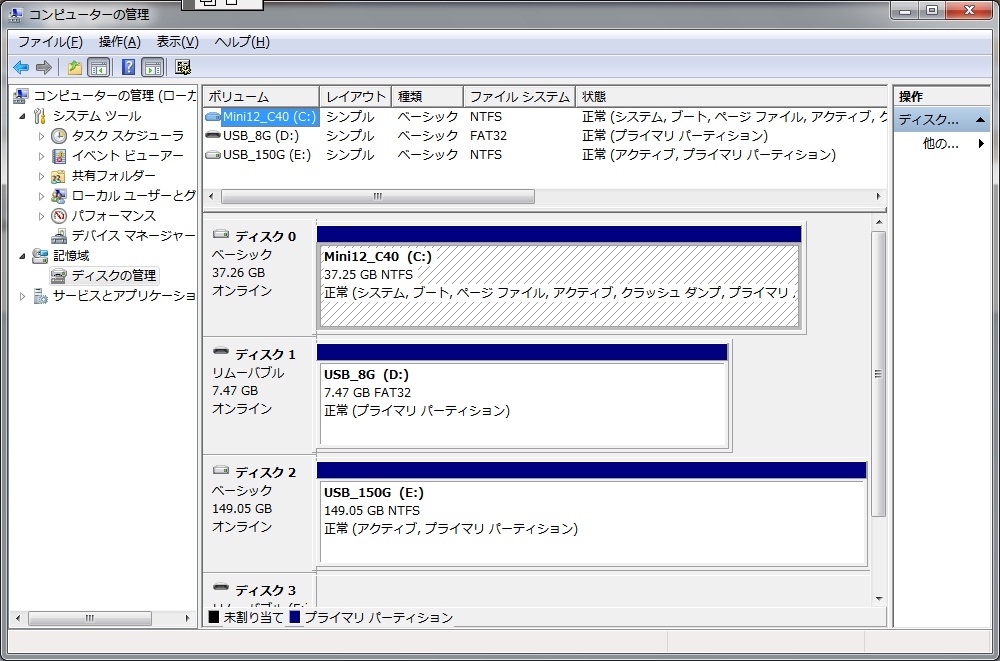Image resolution: width=1000 pixels, height=661 pixels.
Task: Select Mini12_C40 (C:) volume row
Action: [545, 117]
